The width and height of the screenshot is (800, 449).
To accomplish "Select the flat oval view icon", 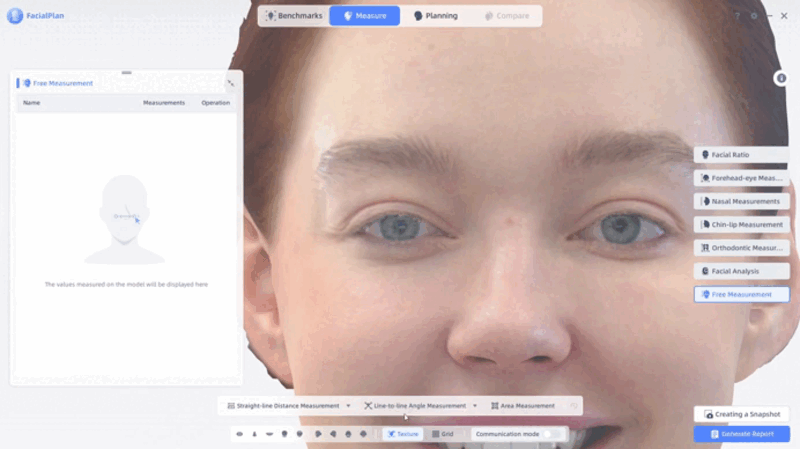I will pyautogui.click(x=239, y=434).
